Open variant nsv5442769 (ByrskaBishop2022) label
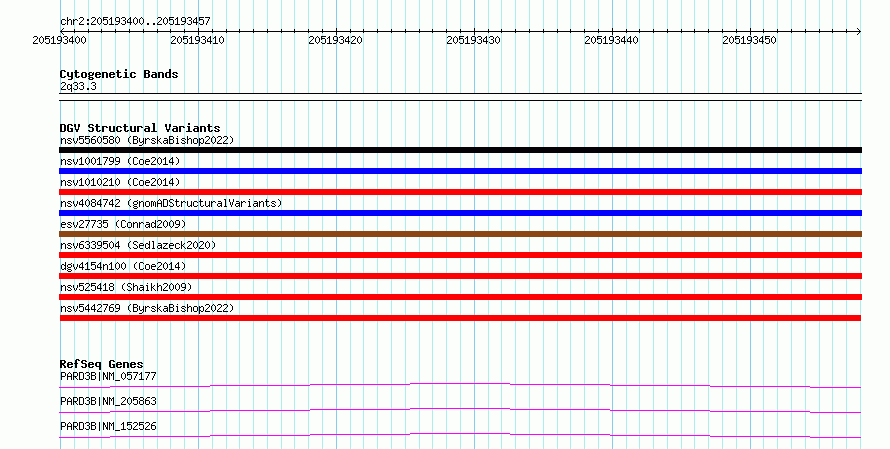Image resolution: width=890 pixels, height=449 pixels. pos(147,308)
